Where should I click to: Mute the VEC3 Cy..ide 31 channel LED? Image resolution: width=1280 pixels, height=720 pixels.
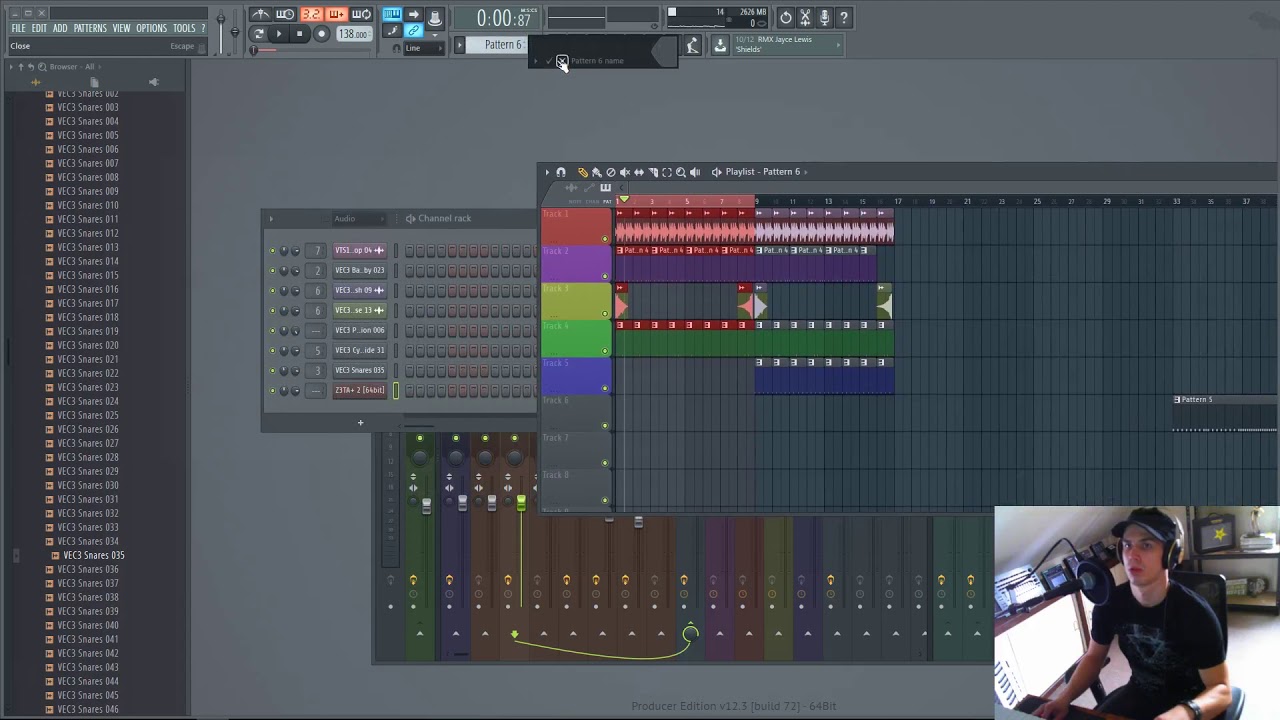[272, 350]
